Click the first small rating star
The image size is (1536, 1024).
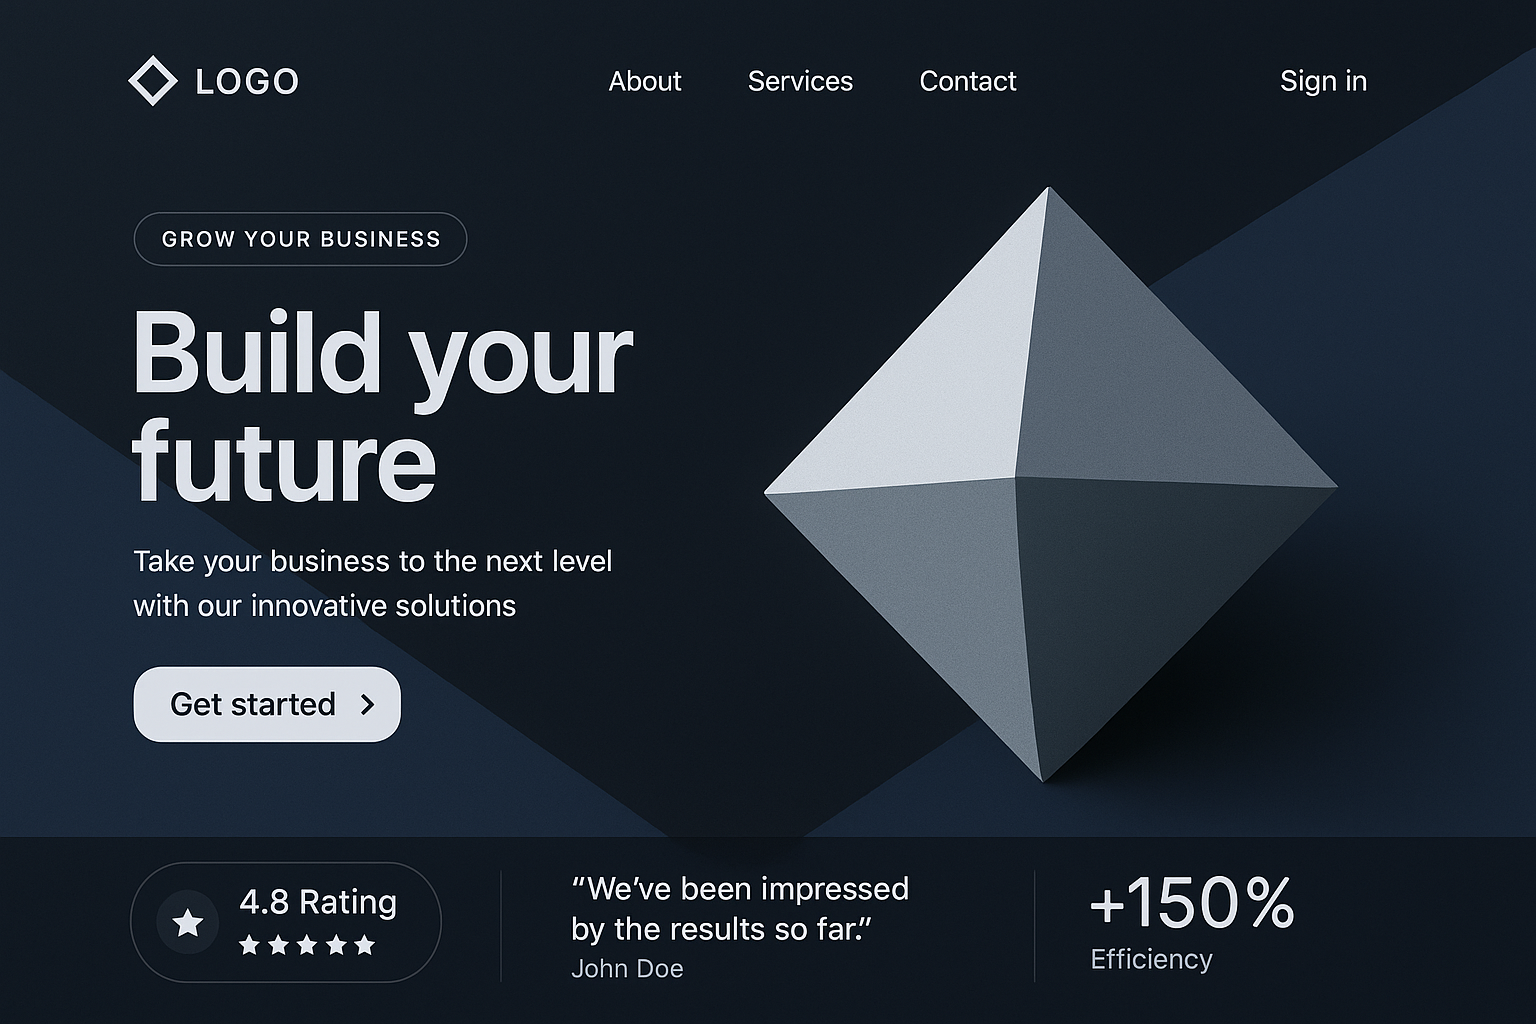tap(249, 945)
